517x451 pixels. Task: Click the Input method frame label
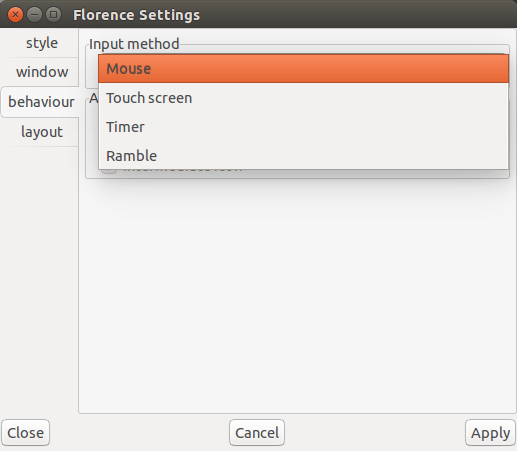tap(134, 44)
